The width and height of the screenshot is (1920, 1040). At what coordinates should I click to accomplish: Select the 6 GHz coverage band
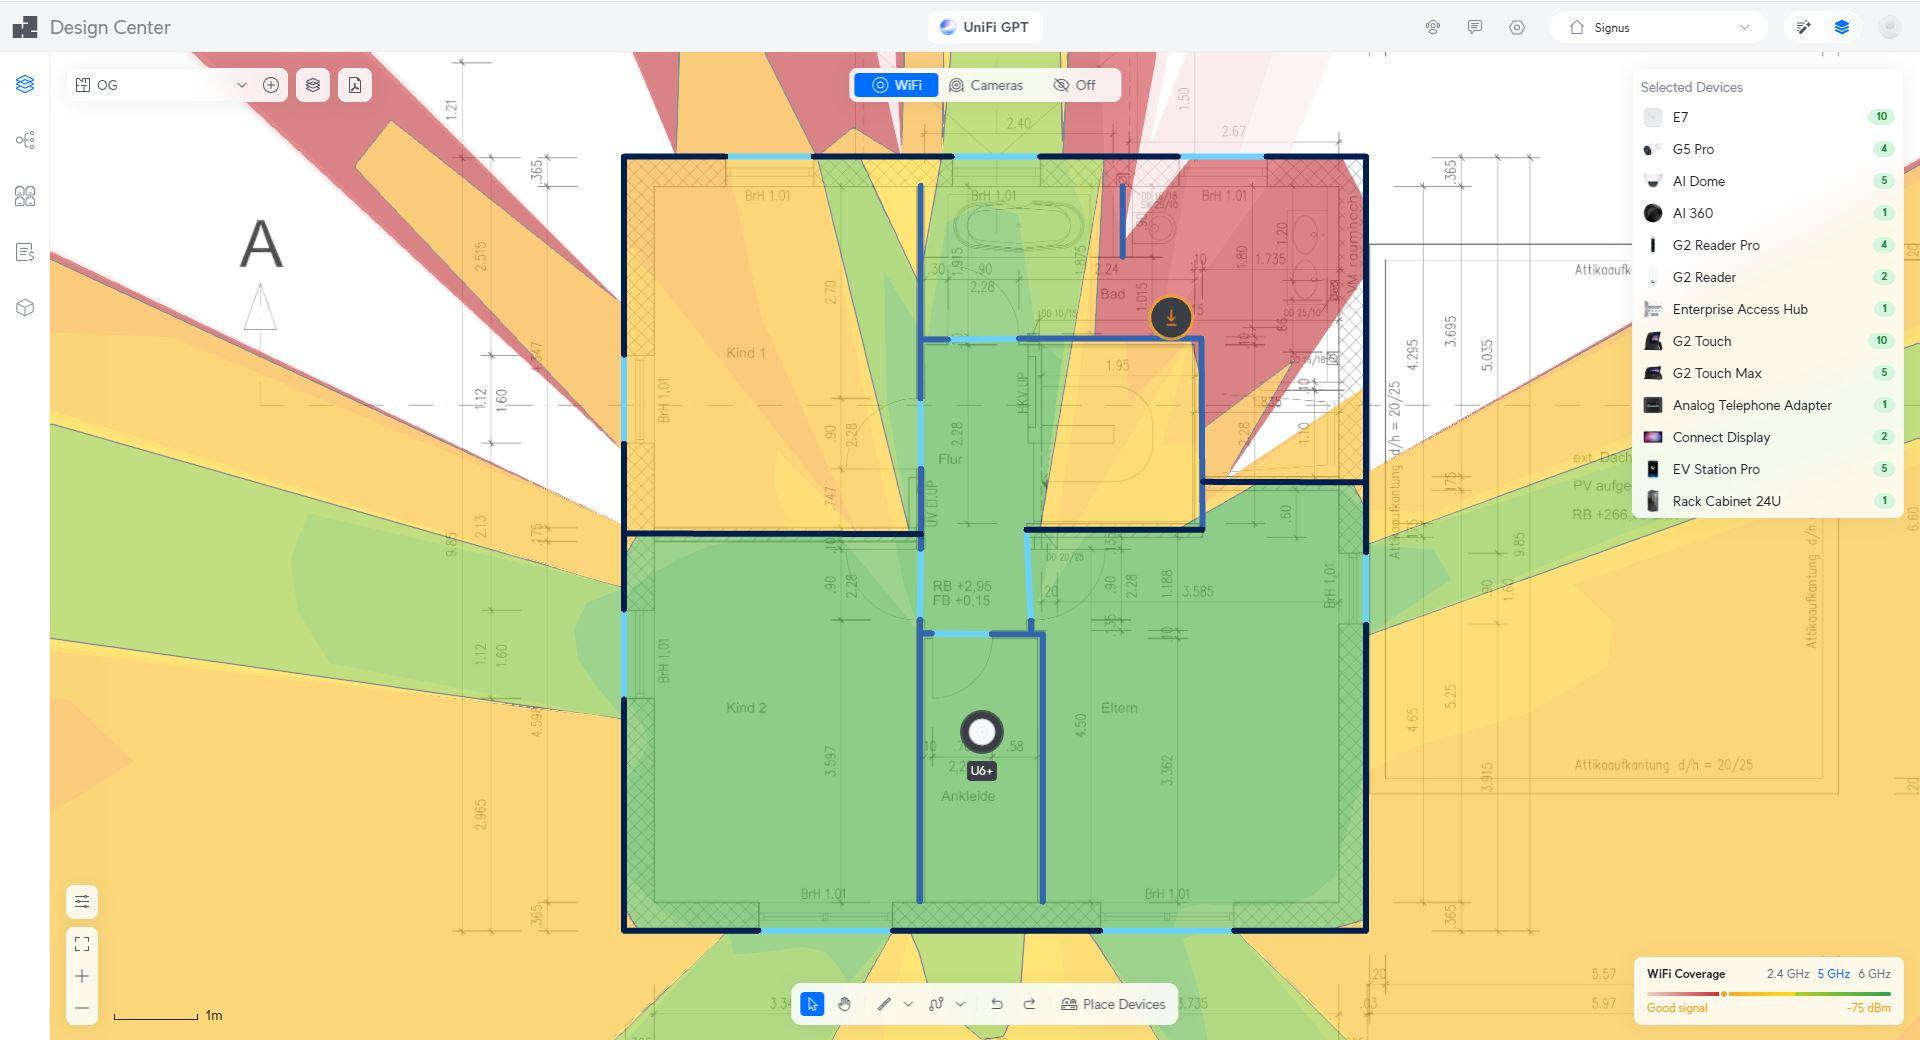1874,974
